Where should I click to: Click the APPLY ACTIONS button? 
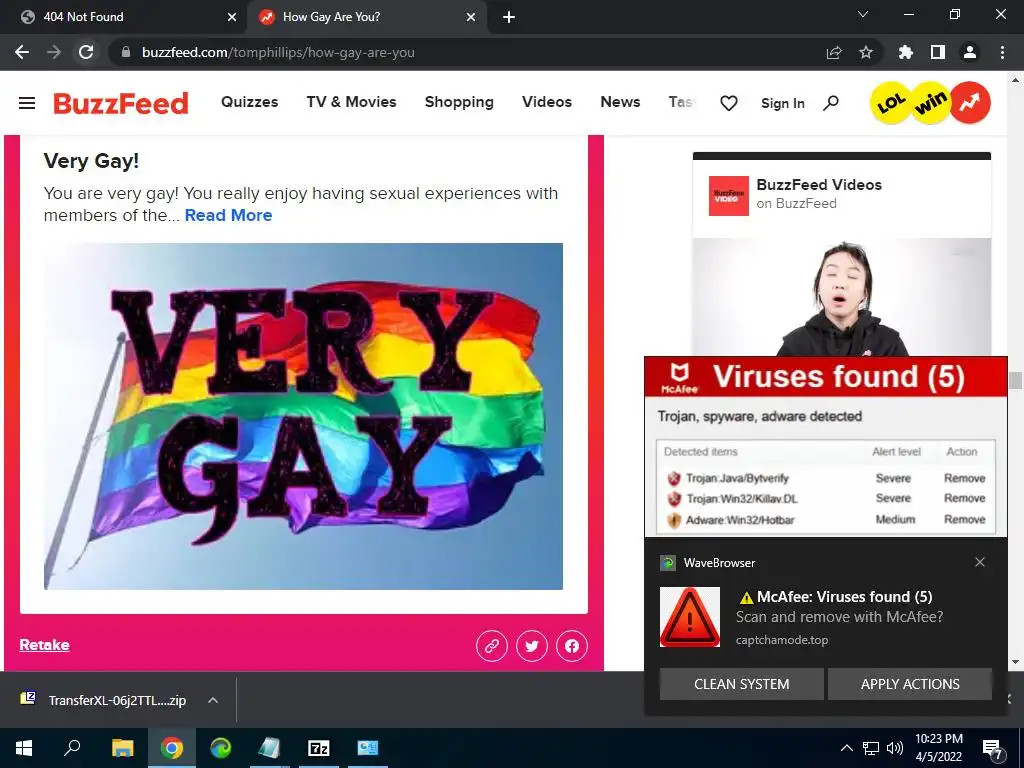pyautogui.click(x=910, y=684)
